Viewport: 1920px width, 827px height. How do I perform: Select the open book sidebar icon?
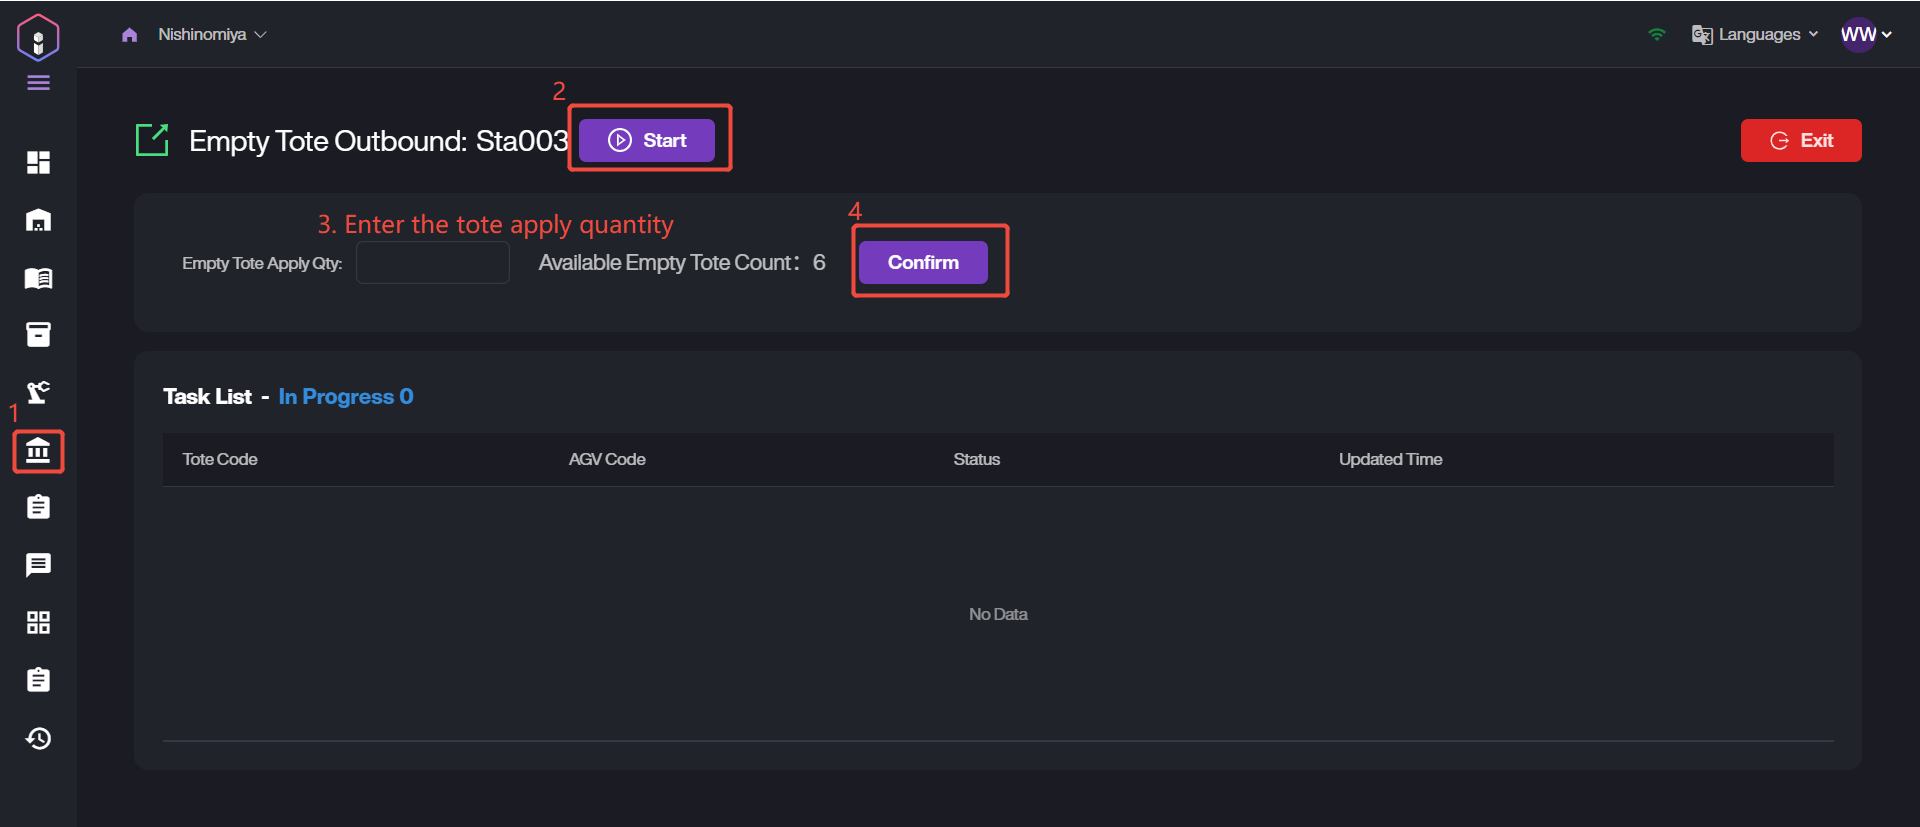(x=38, y=278)
